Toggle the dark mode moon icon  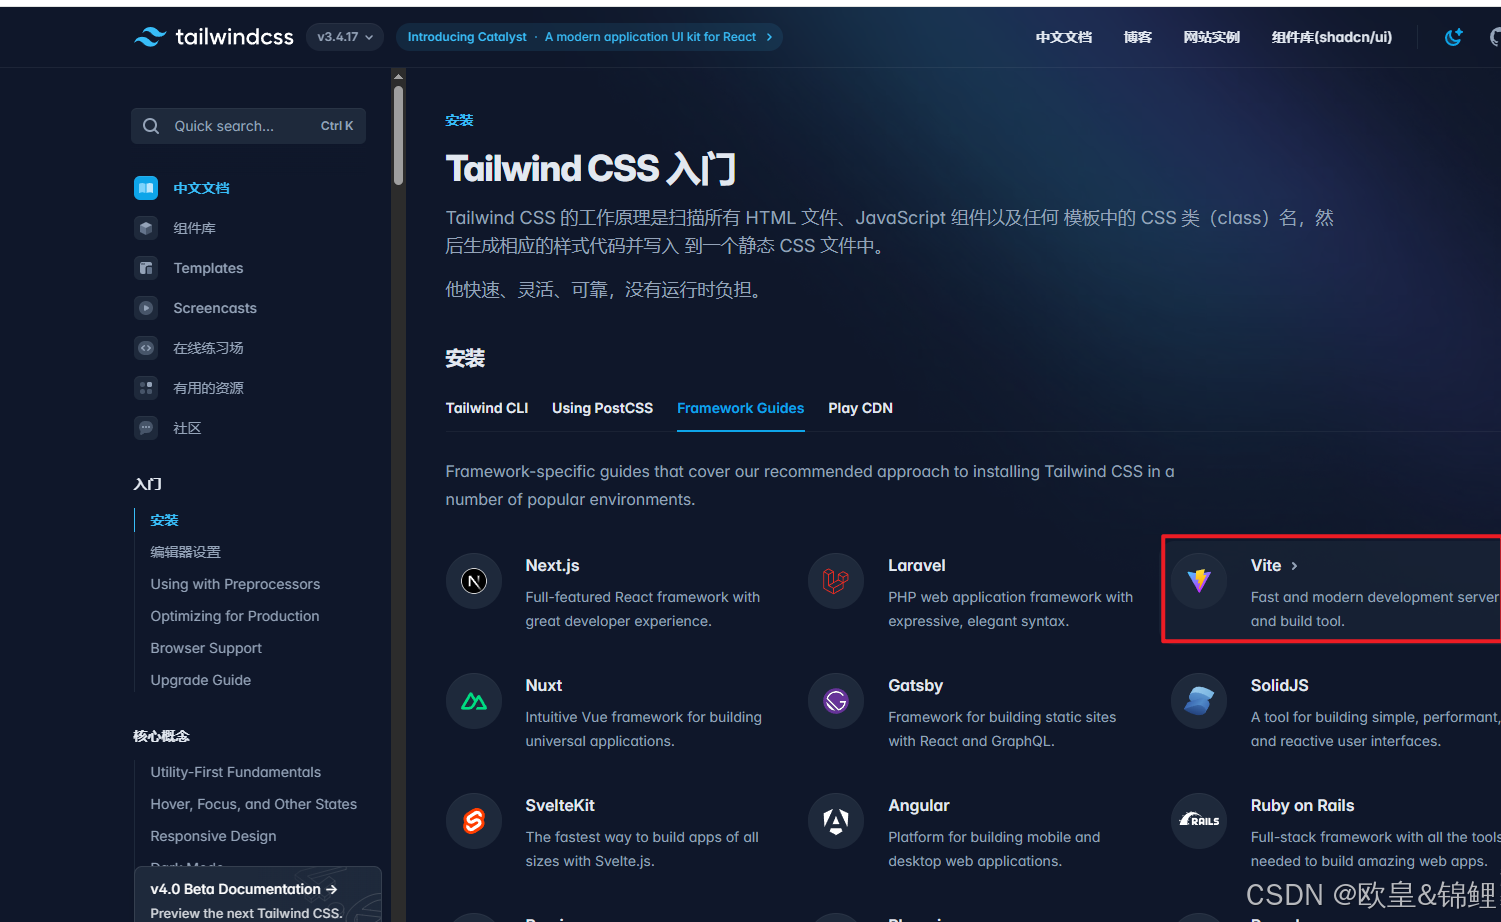click(x=1454, y=37)
